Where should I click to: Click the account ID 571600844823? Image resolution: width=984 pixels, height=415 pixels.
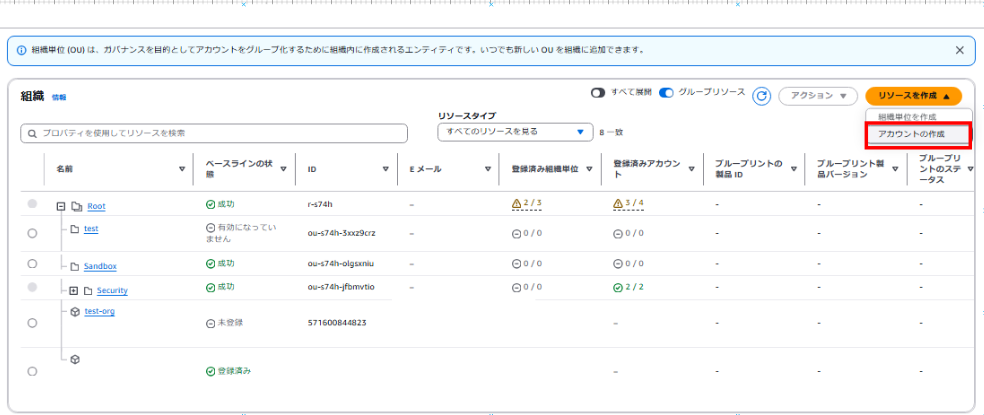tap(337, 323)
